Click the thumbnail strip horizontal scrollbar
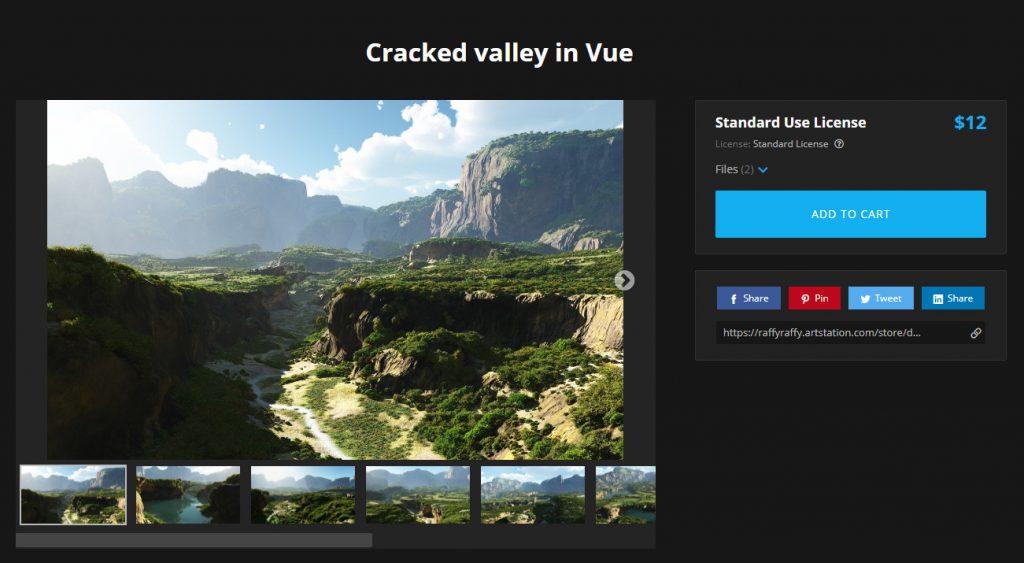1024x563 pixels. click(x=194, y=540)
